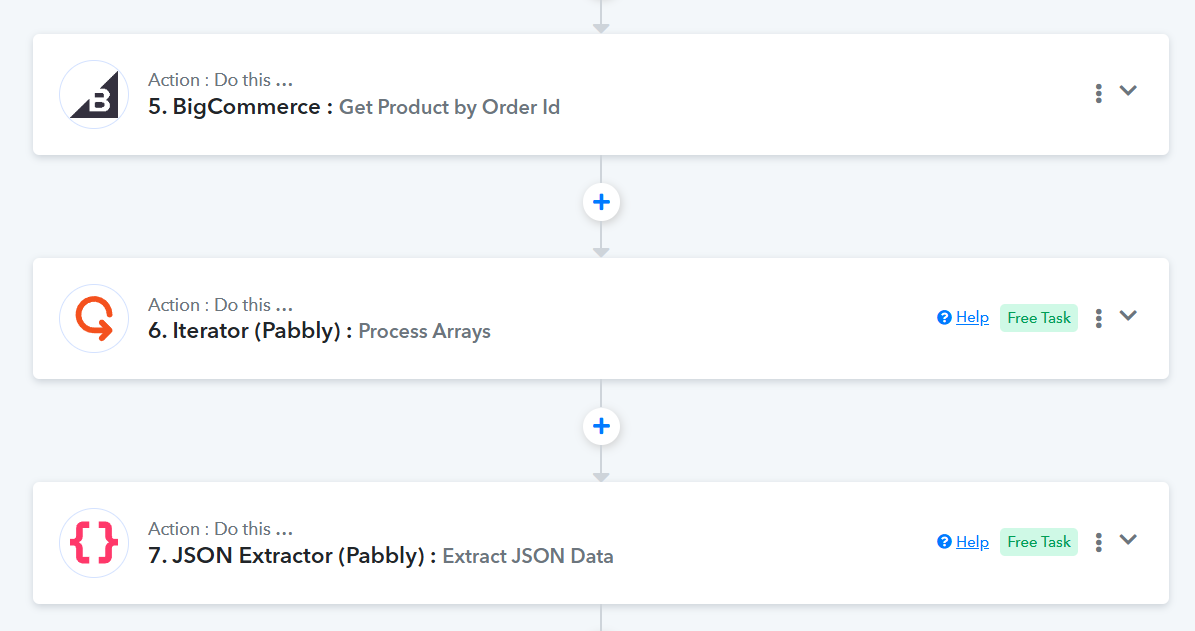Open the Help link for Iterator
Viewport: 1195px width, 631px height.
(972, 318)
